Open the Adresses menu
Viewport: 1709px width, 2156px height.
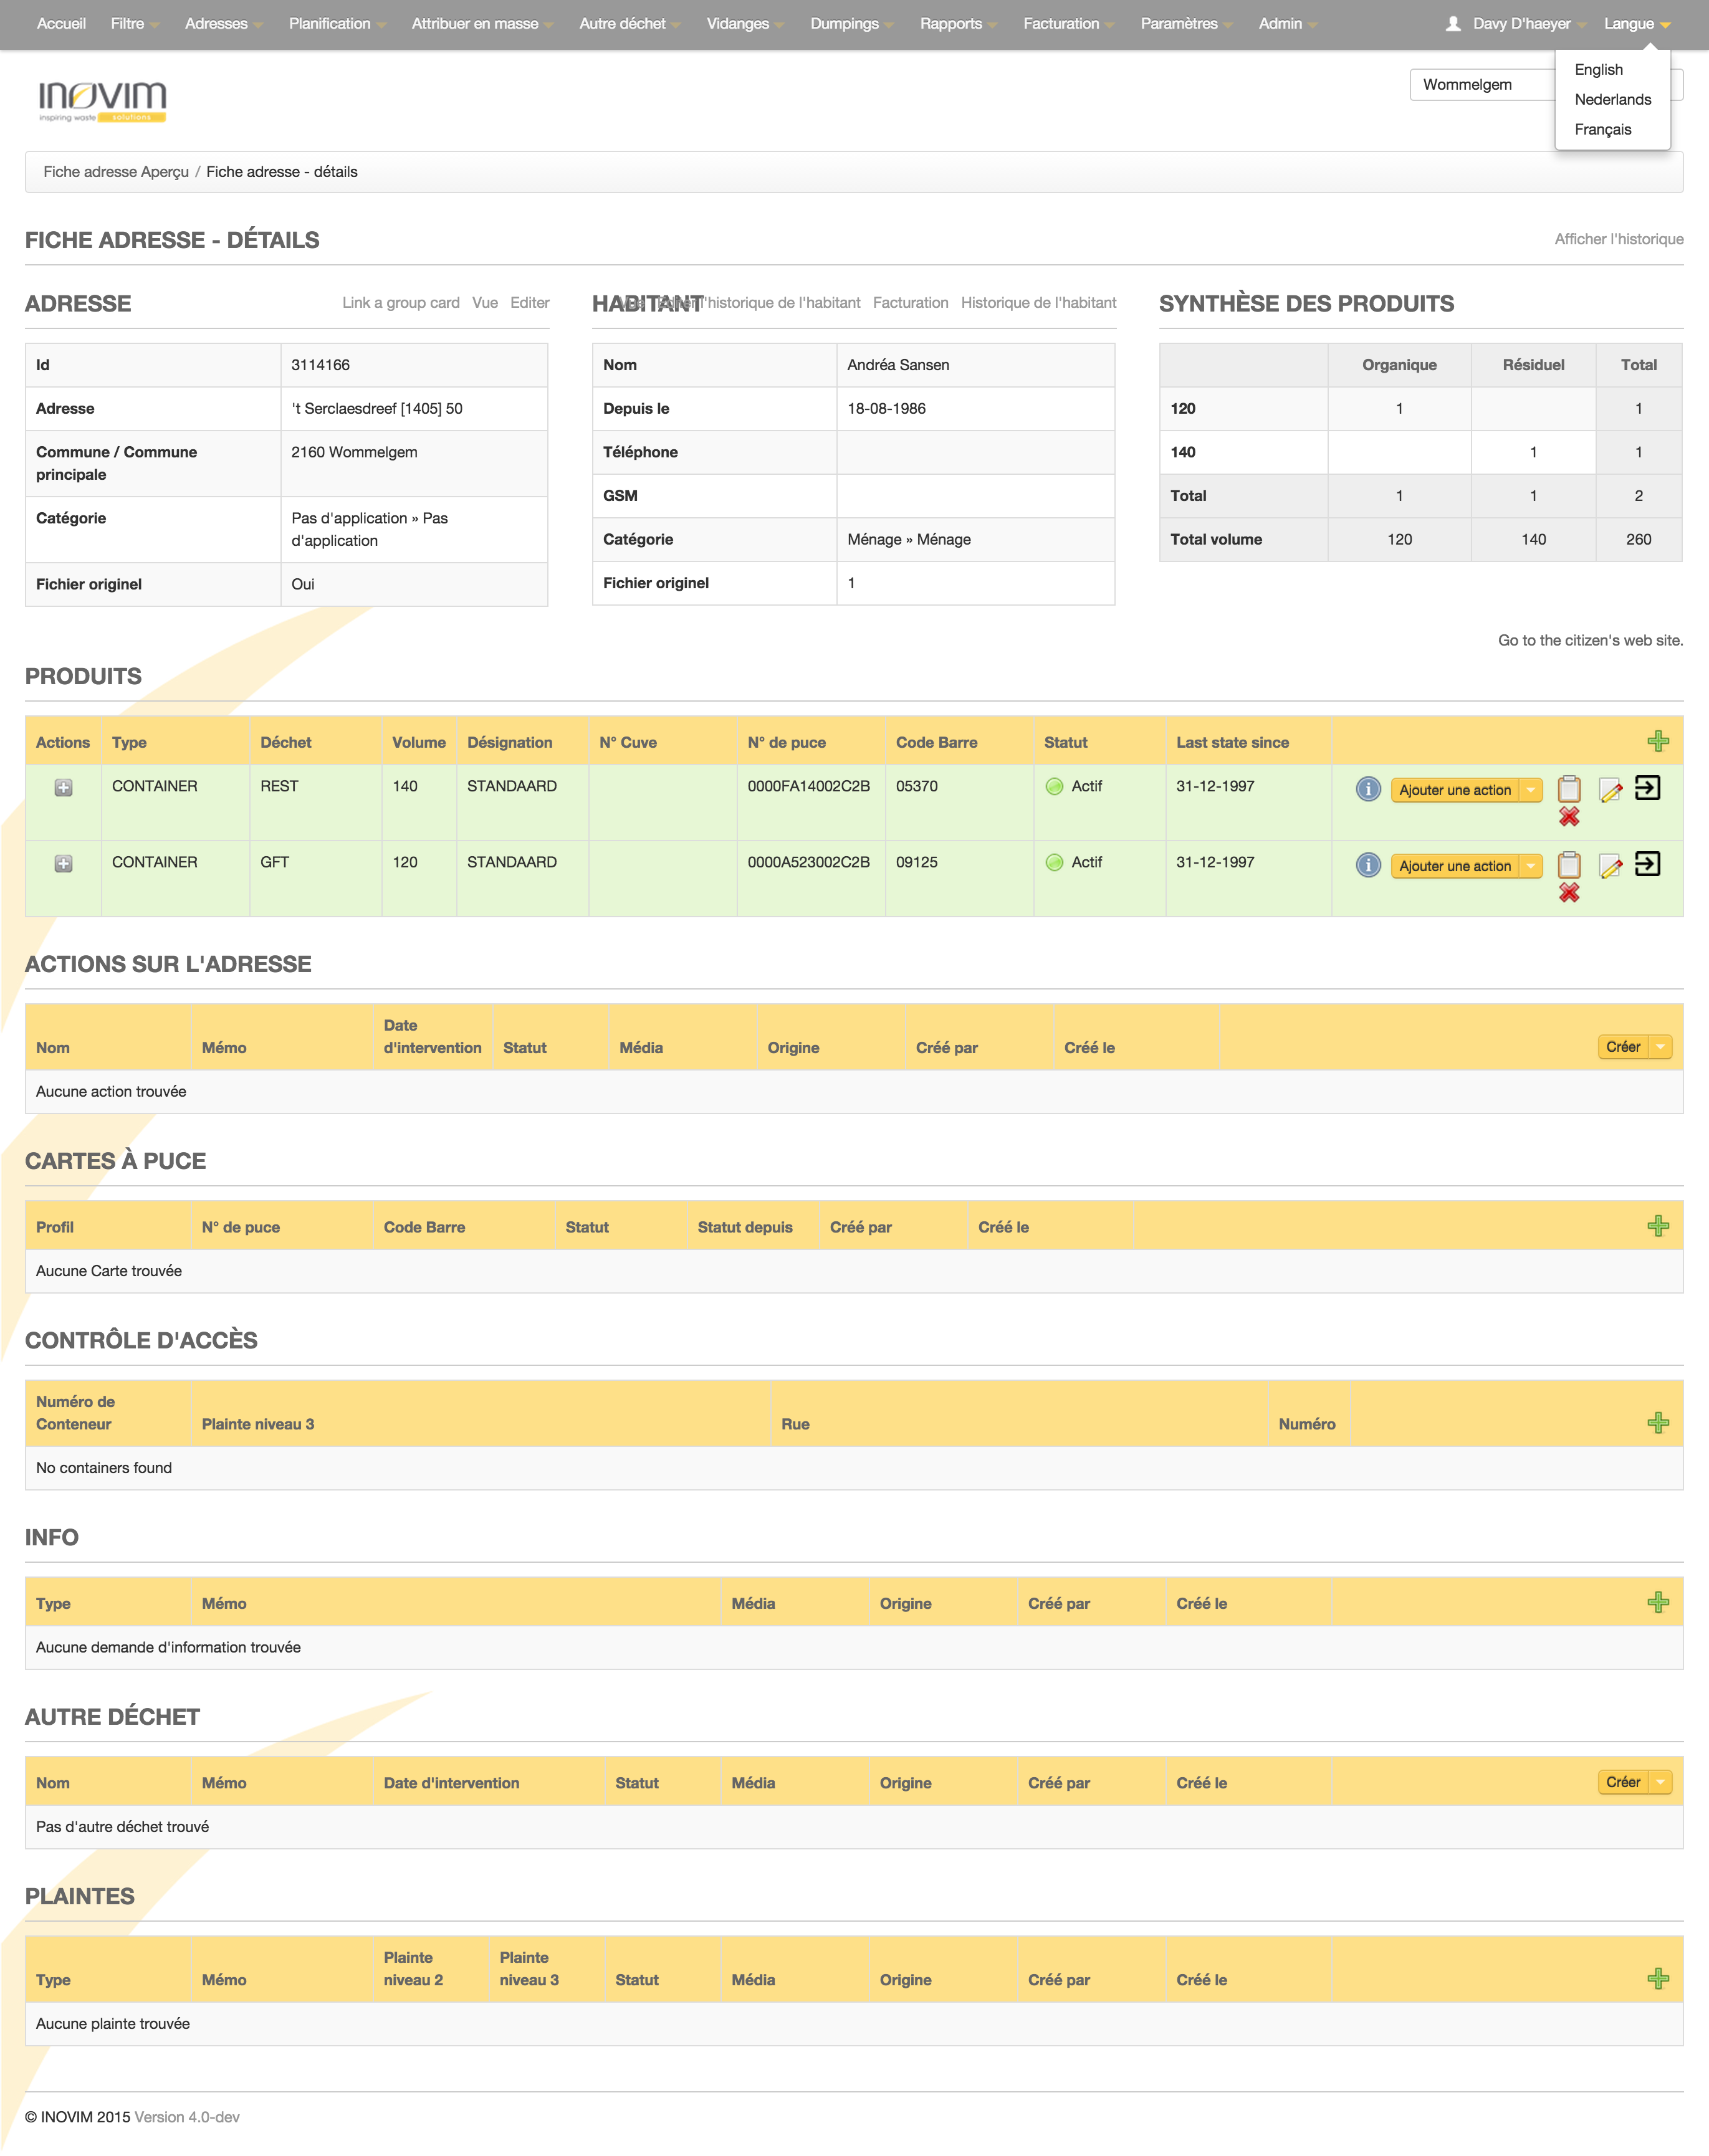pos(224,24)
